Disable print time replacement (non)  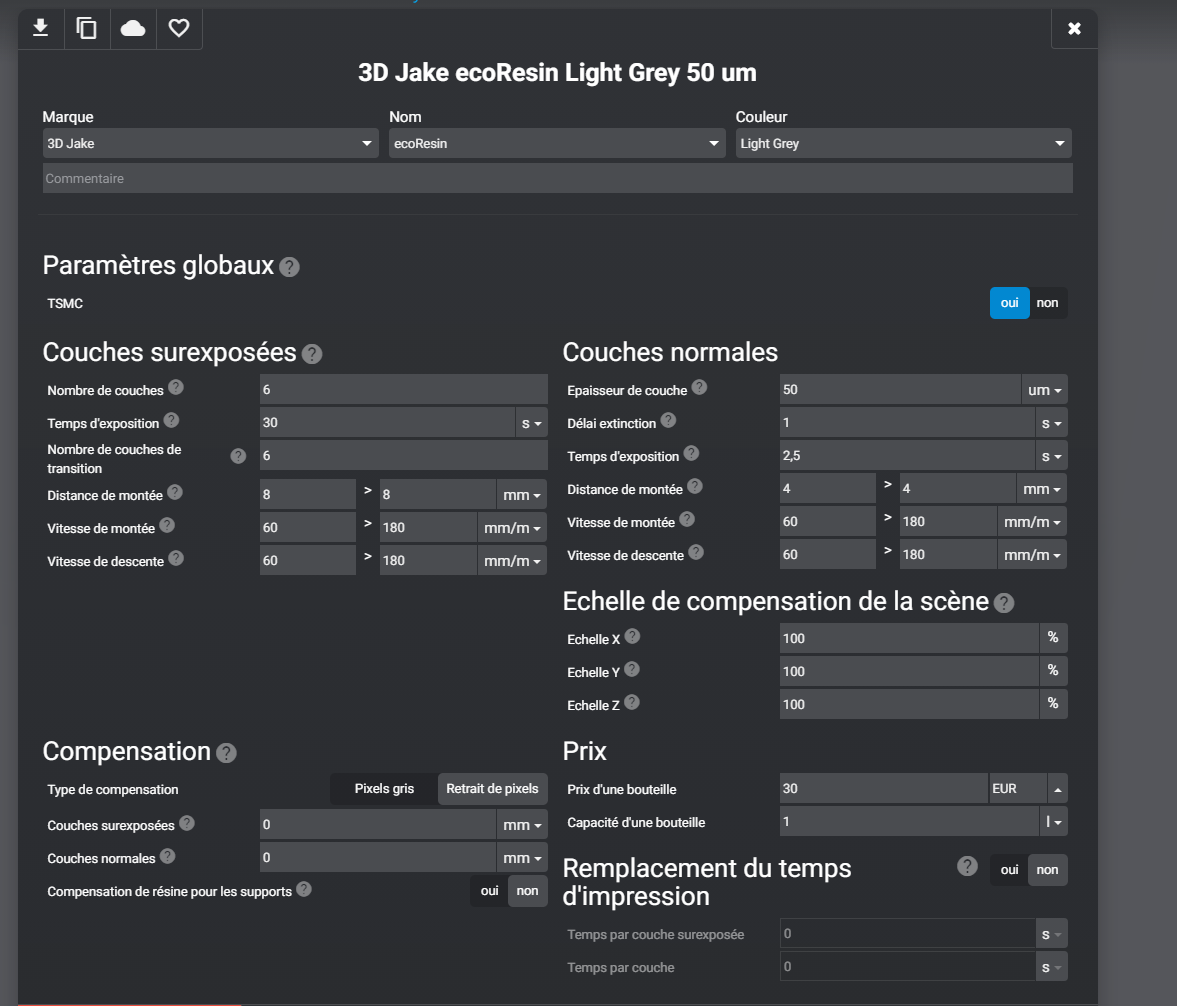point(1048,870)
